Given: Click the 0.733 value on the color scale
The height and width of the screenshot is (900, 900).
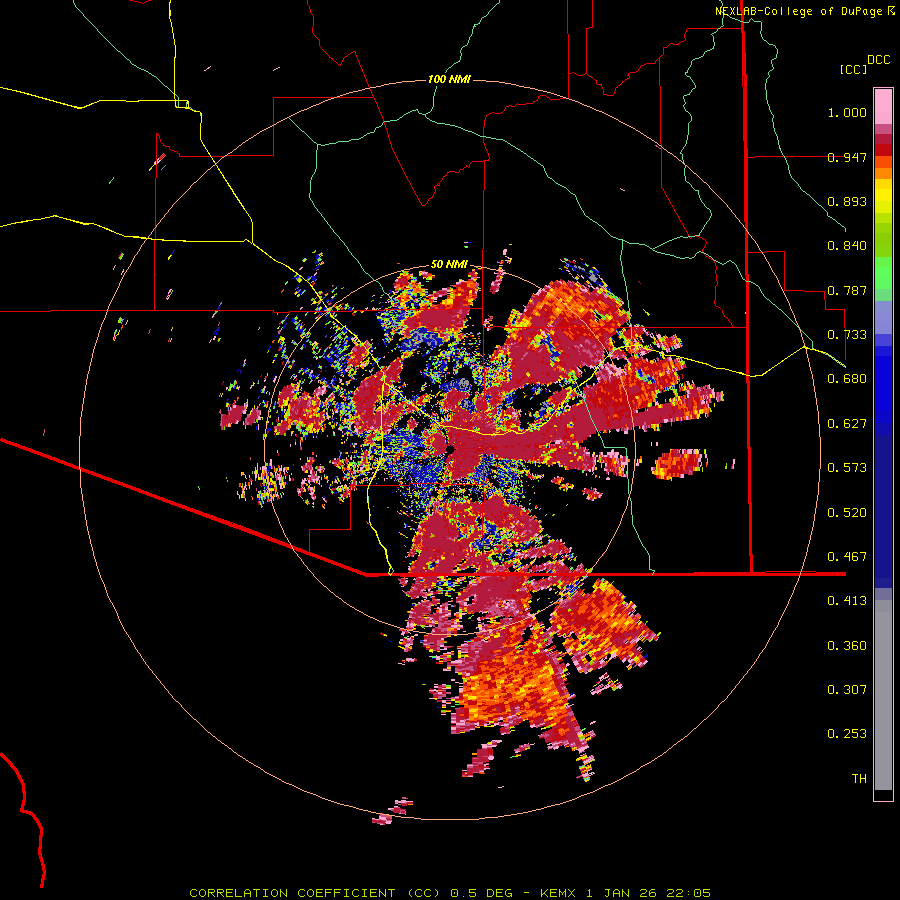Looking at the screenshot, I should [847, 335].
